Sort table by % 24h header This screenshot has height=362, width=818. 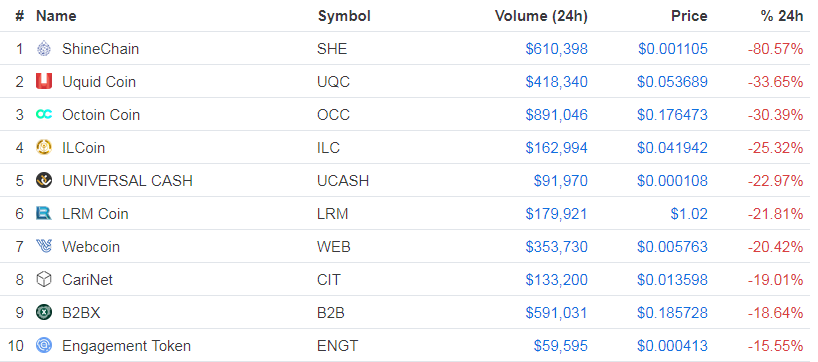coord(782,16)
